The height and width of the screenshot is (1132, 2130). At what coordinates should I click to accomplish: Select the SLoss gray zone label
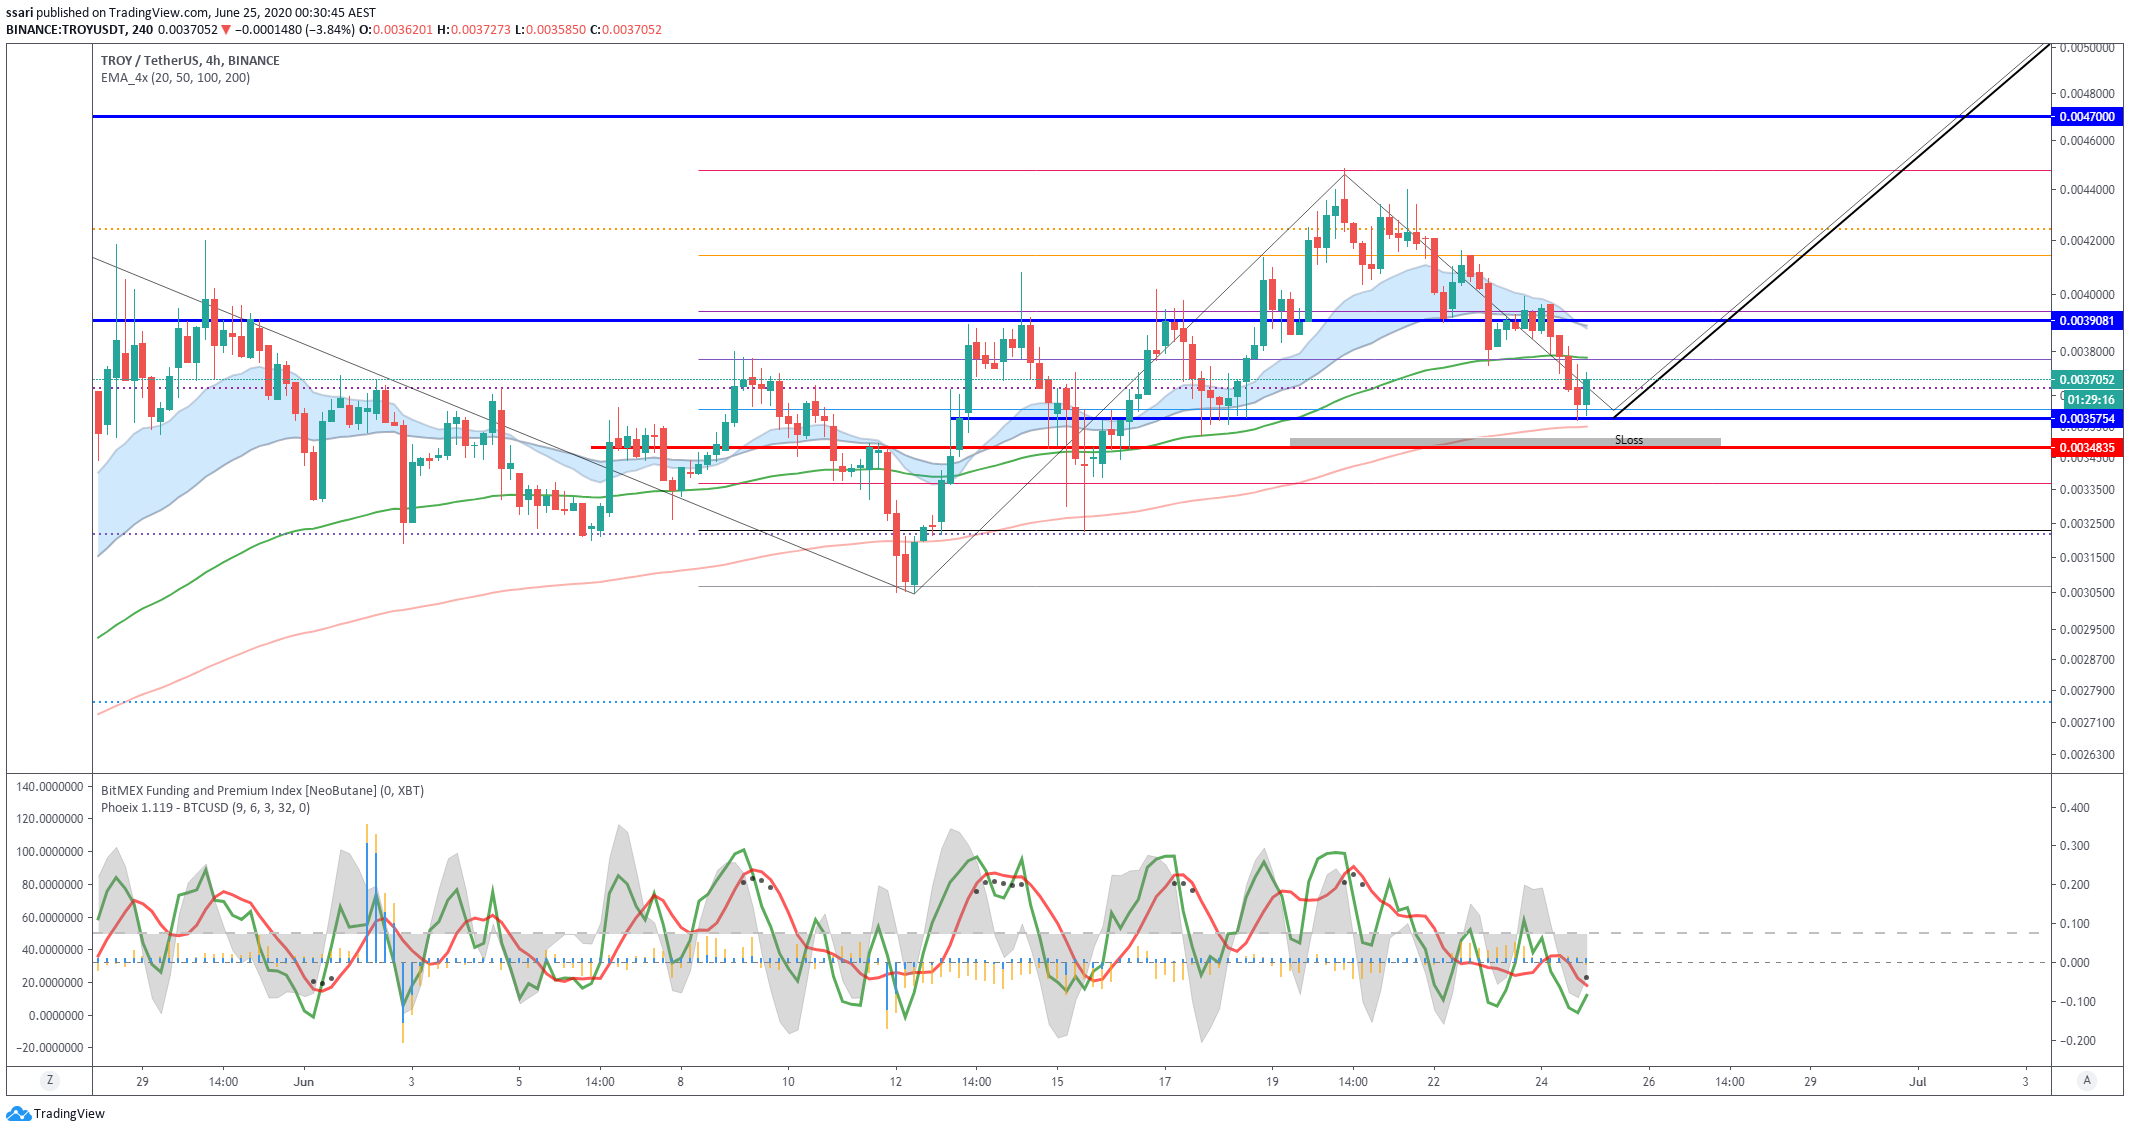(1629, 440)
